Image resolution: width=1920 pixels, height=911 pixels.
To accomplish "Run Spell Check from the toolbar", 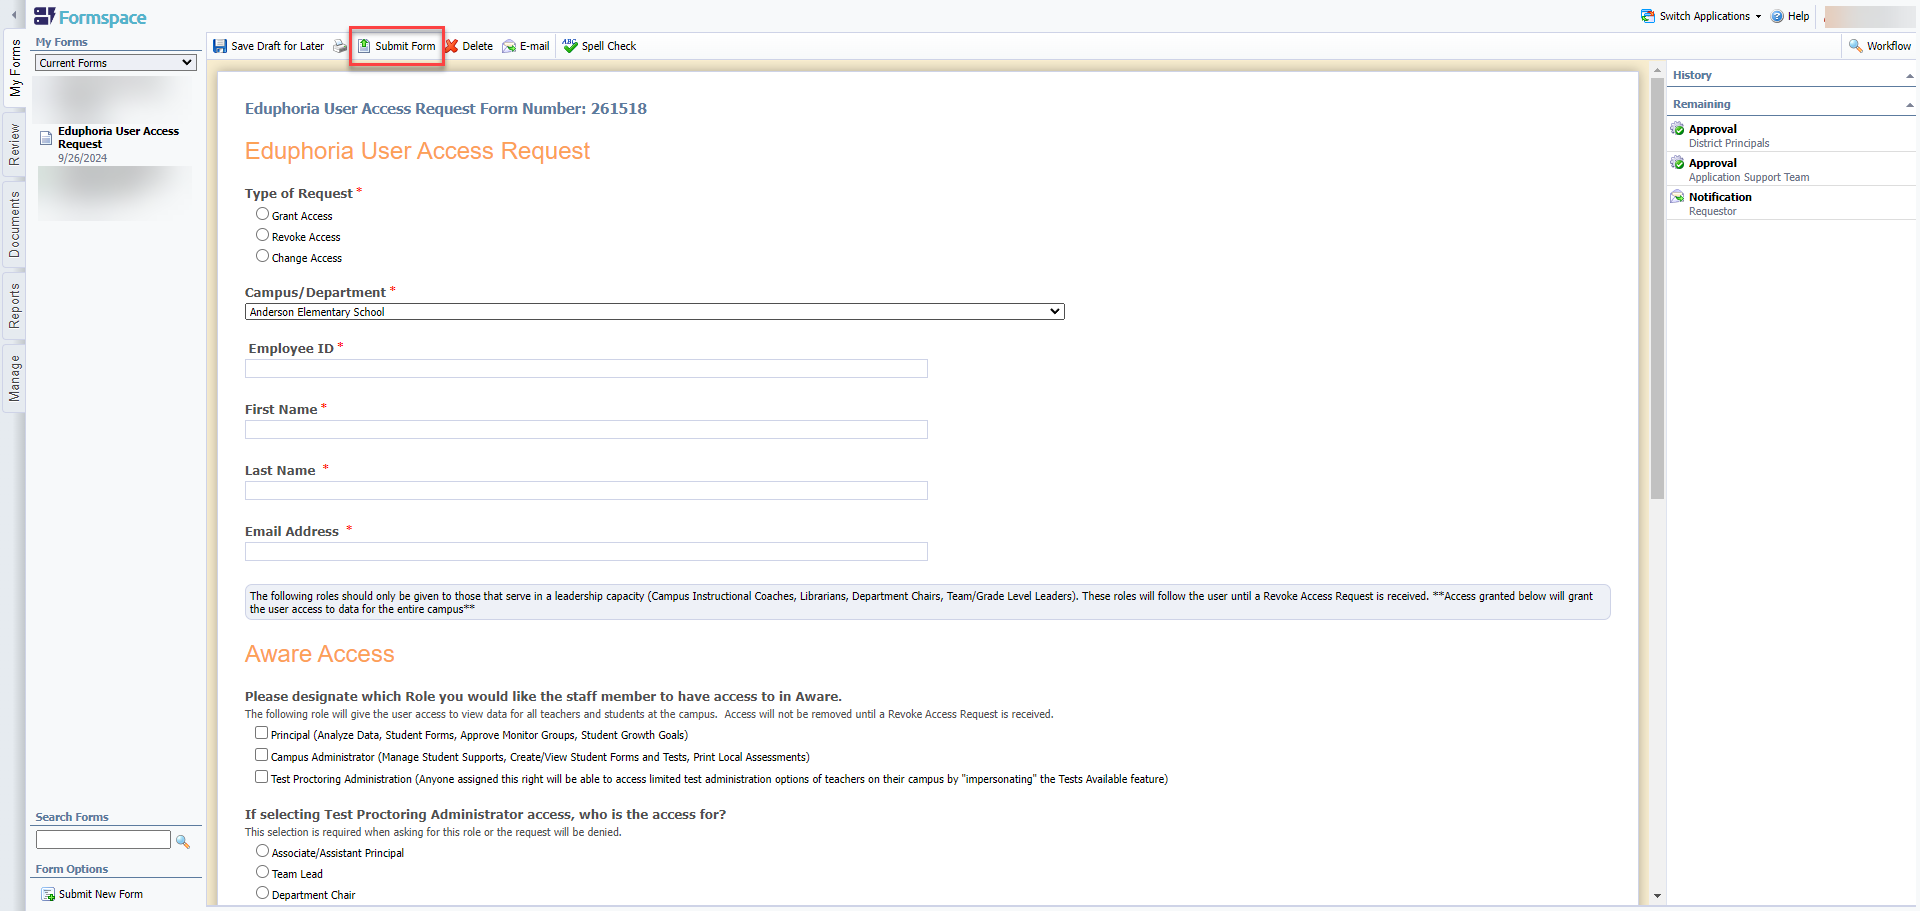I will (x=599, y=46).
